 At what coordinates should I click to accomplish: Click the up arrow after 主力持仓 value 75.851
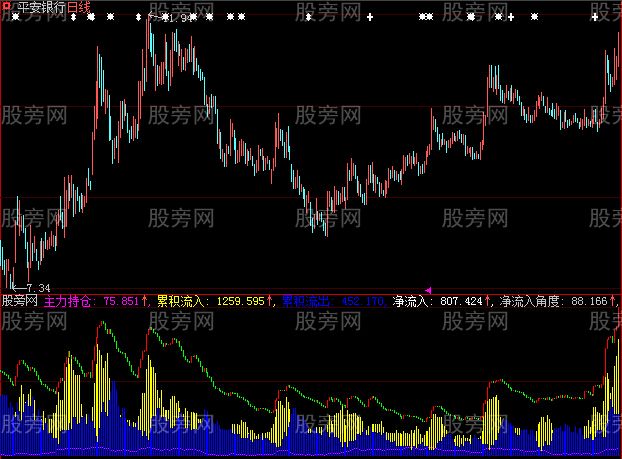tap(146, 299)
